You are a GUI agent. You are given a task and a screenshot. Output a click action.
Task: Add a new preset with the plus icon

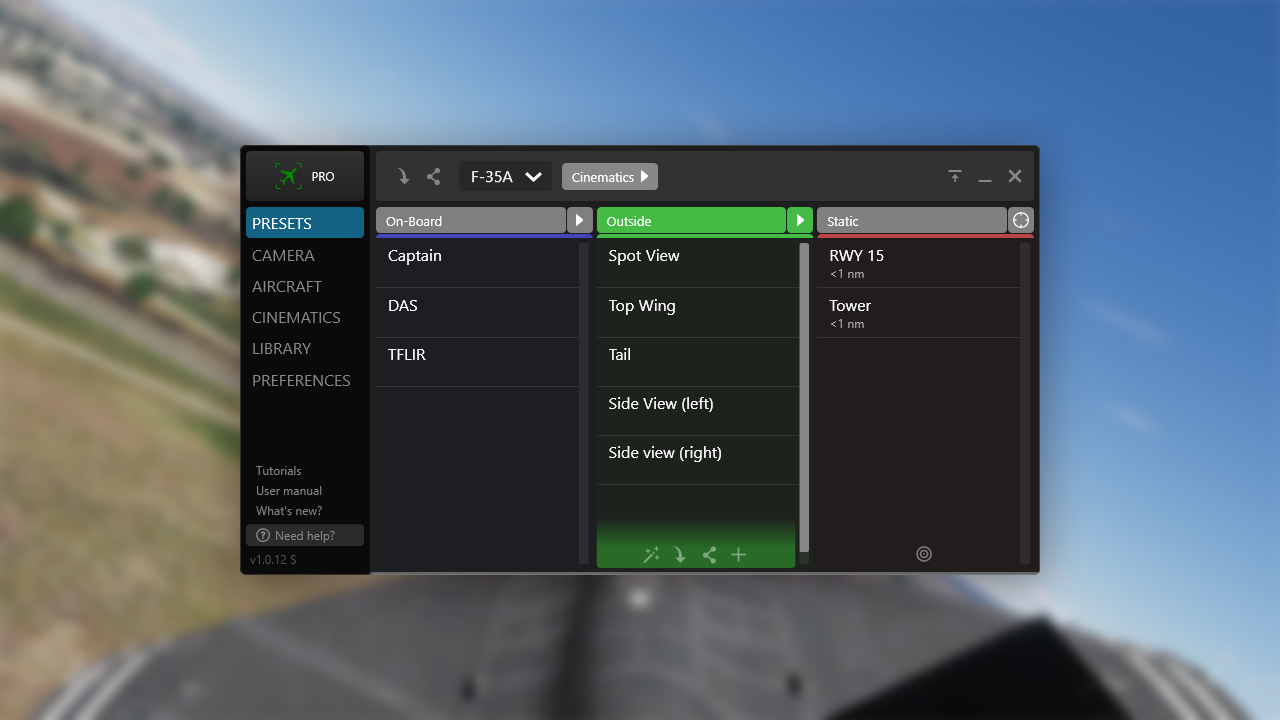tap(738, 554)
